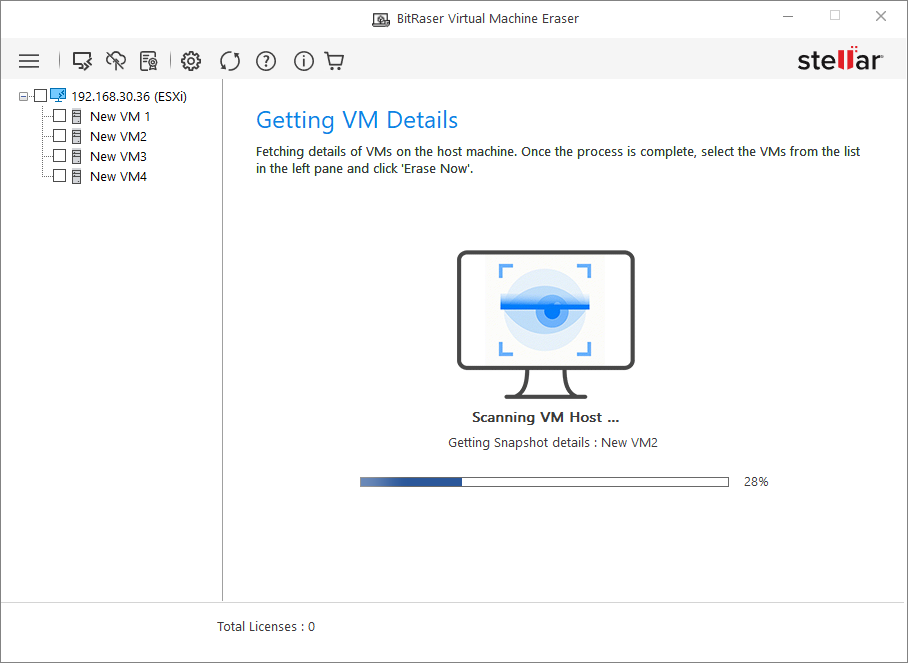Close the BitRaser window
This screenshot has width=908, height=663.
[881, 17]
